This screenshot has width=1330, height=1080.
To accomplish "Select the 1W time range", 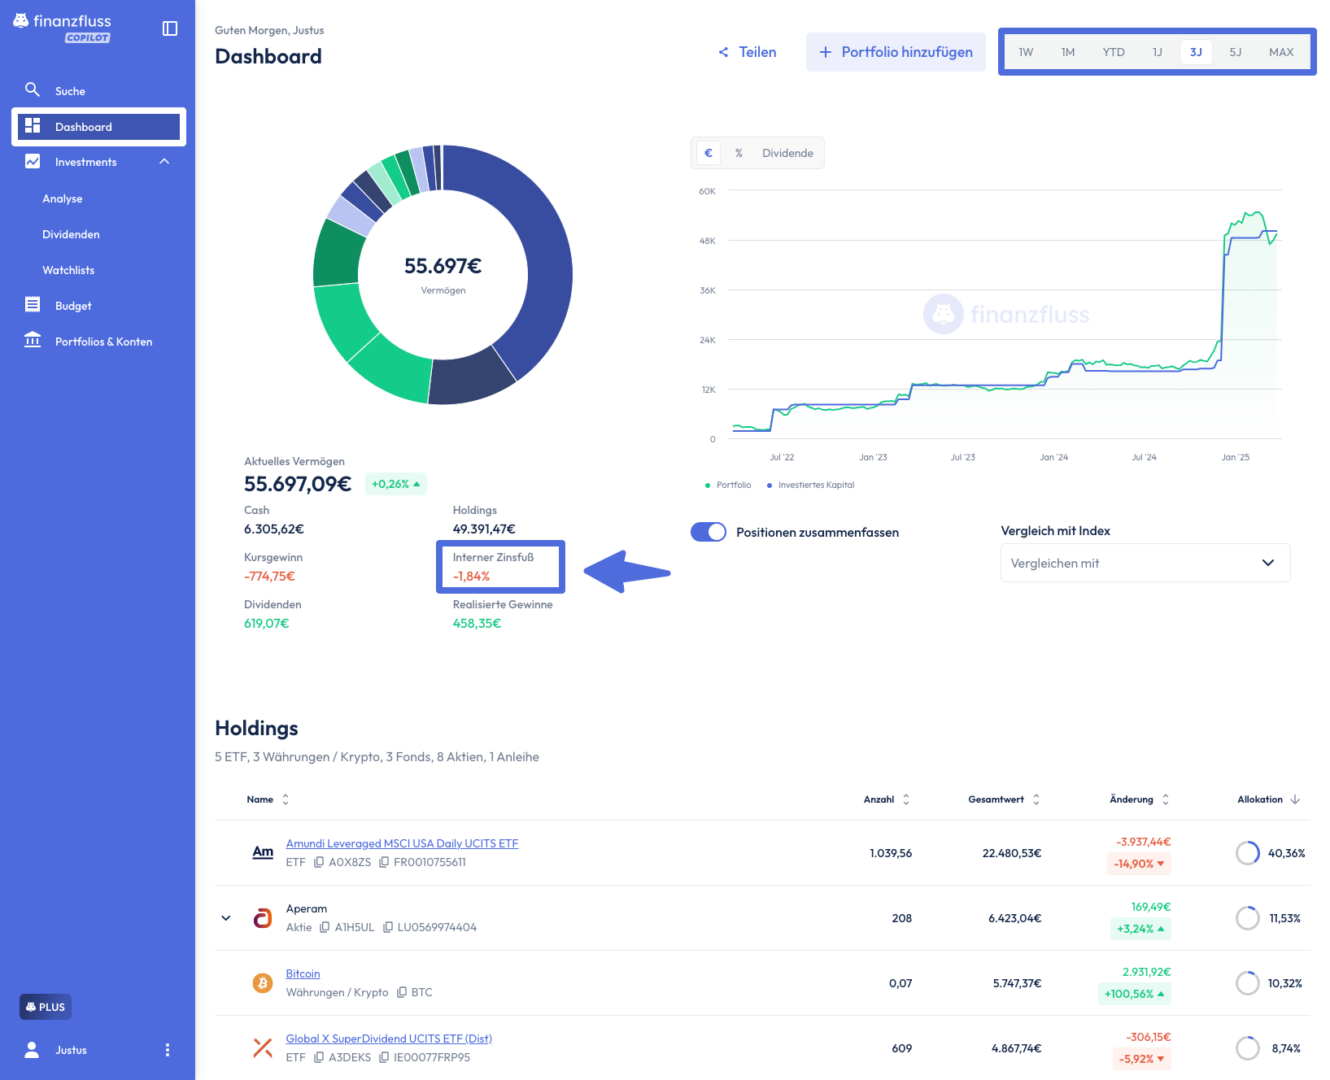I will (x=1026, y=52).
